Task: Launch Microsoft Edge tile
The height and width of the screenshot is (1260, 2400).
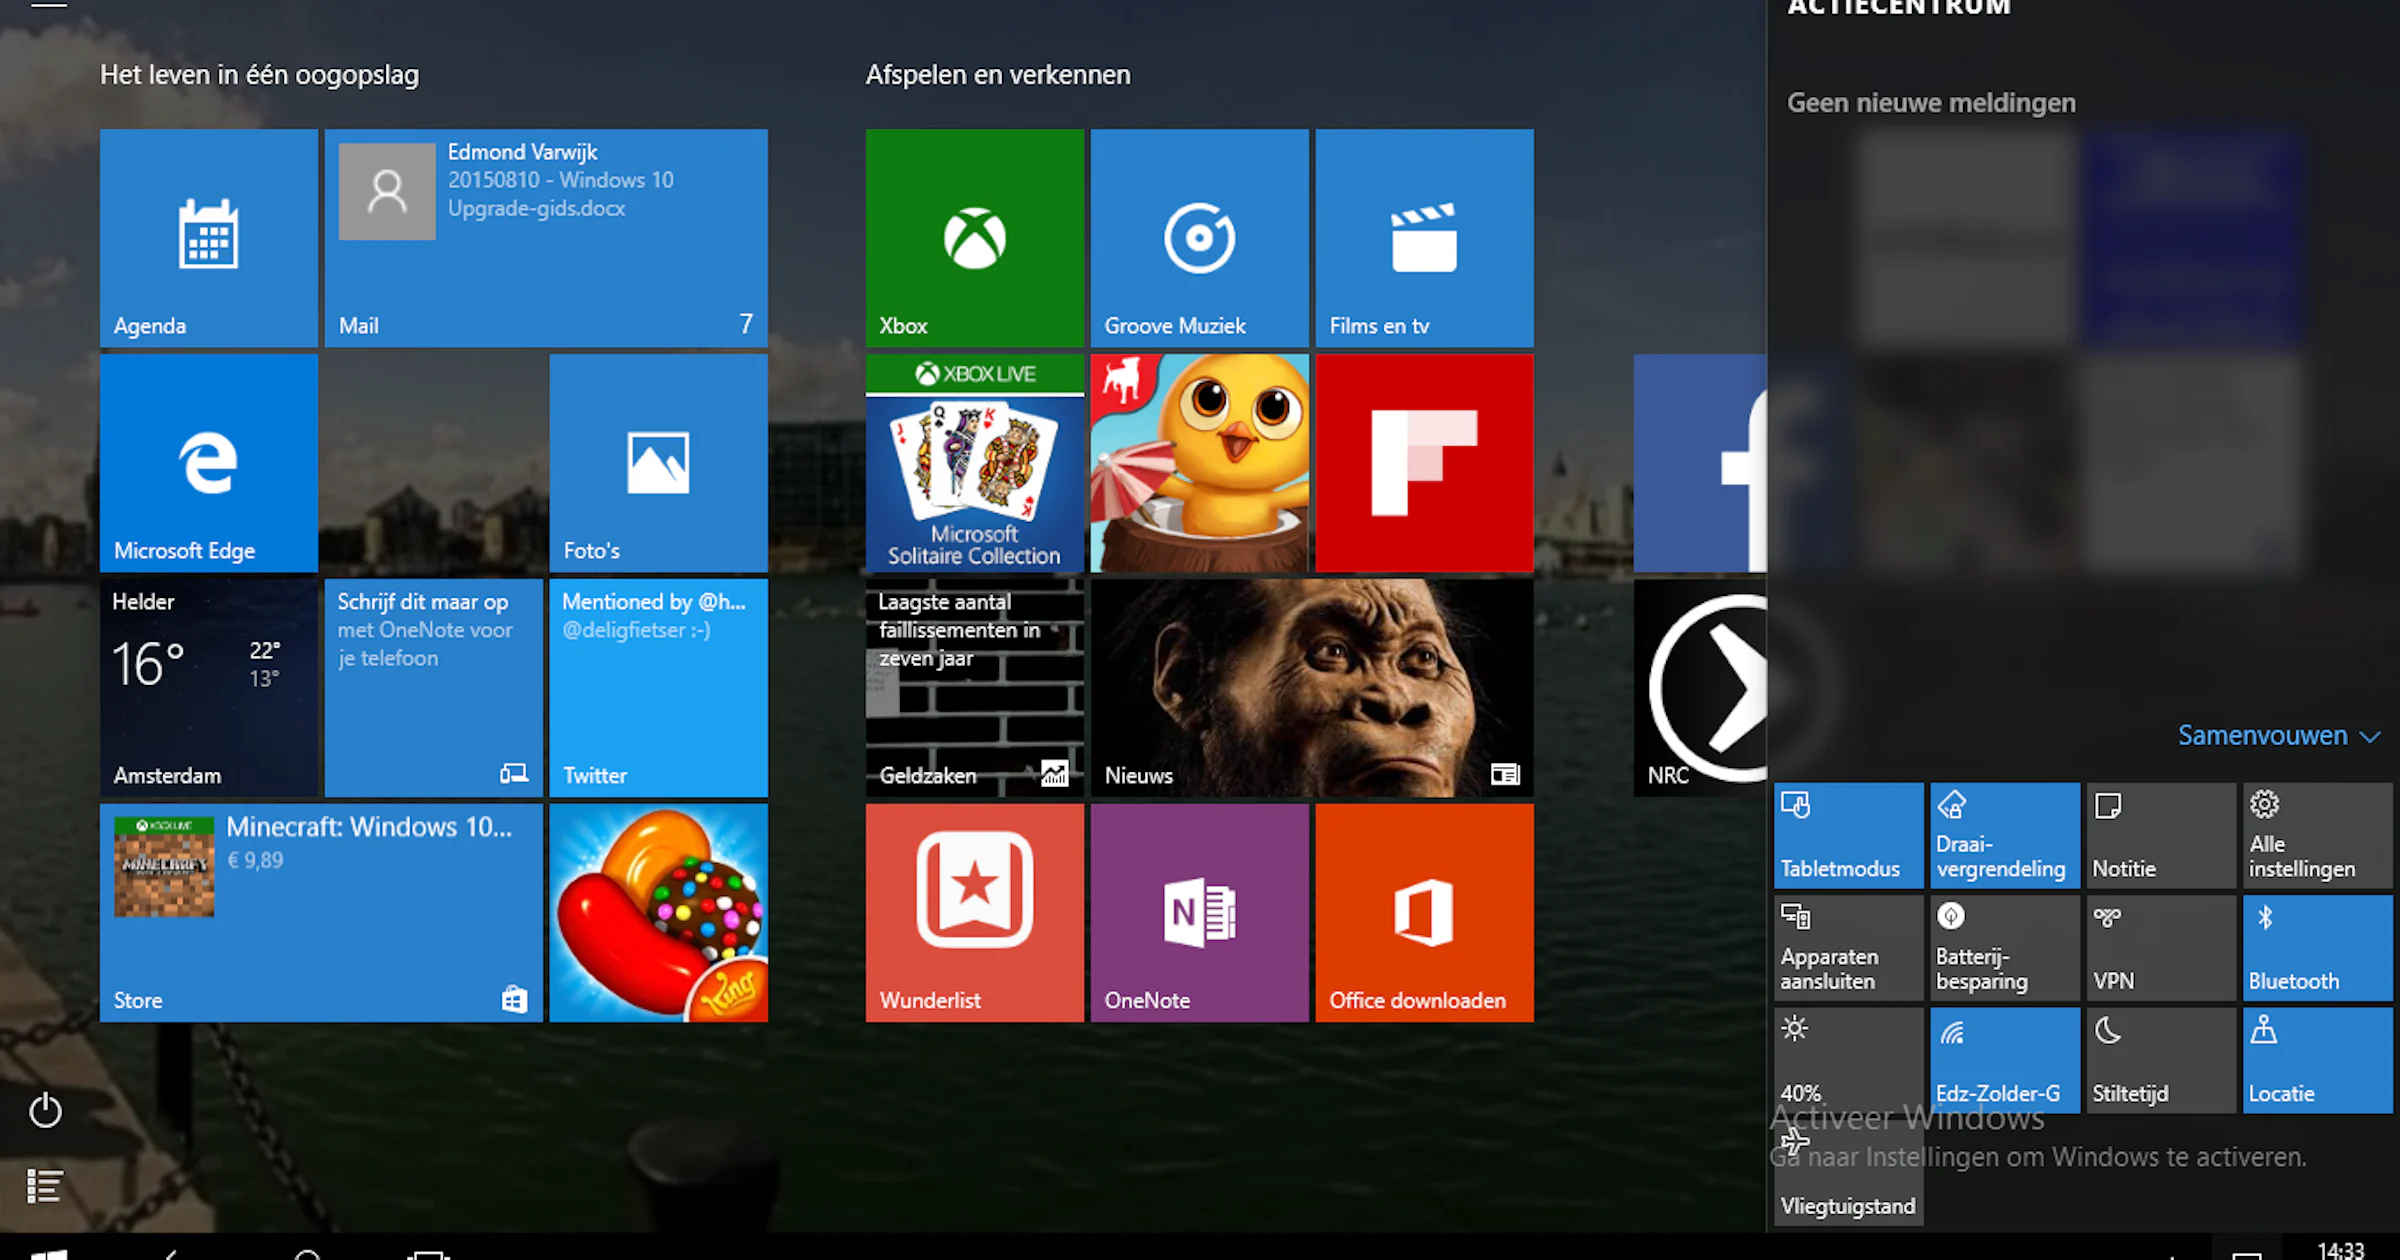Action: [209, 463]
